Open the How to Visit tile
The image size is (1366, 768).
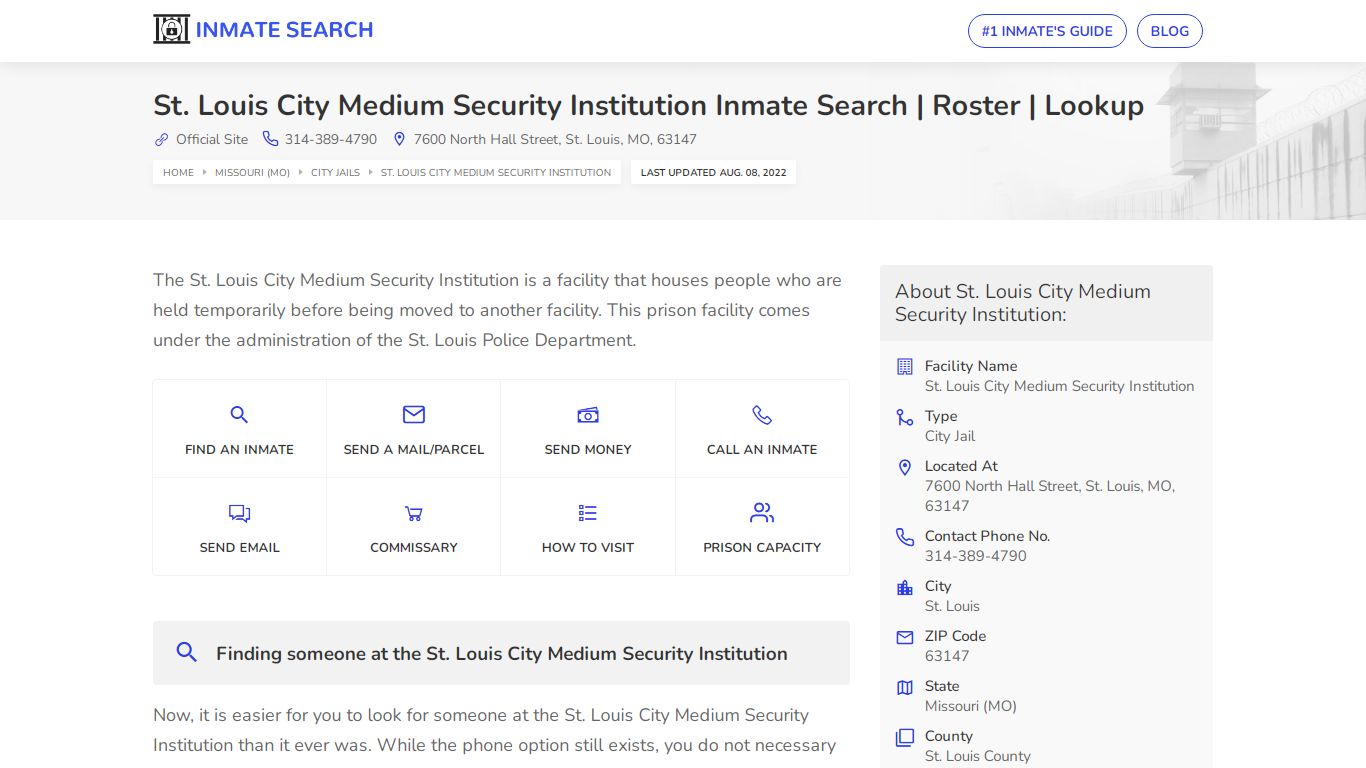coord(588,527)
